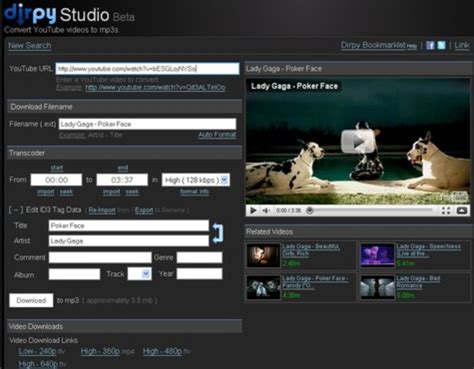The height and width of the screenshot is (369, 474).
Task: Click the bookmarklet Help link
Action: point(412,46)
